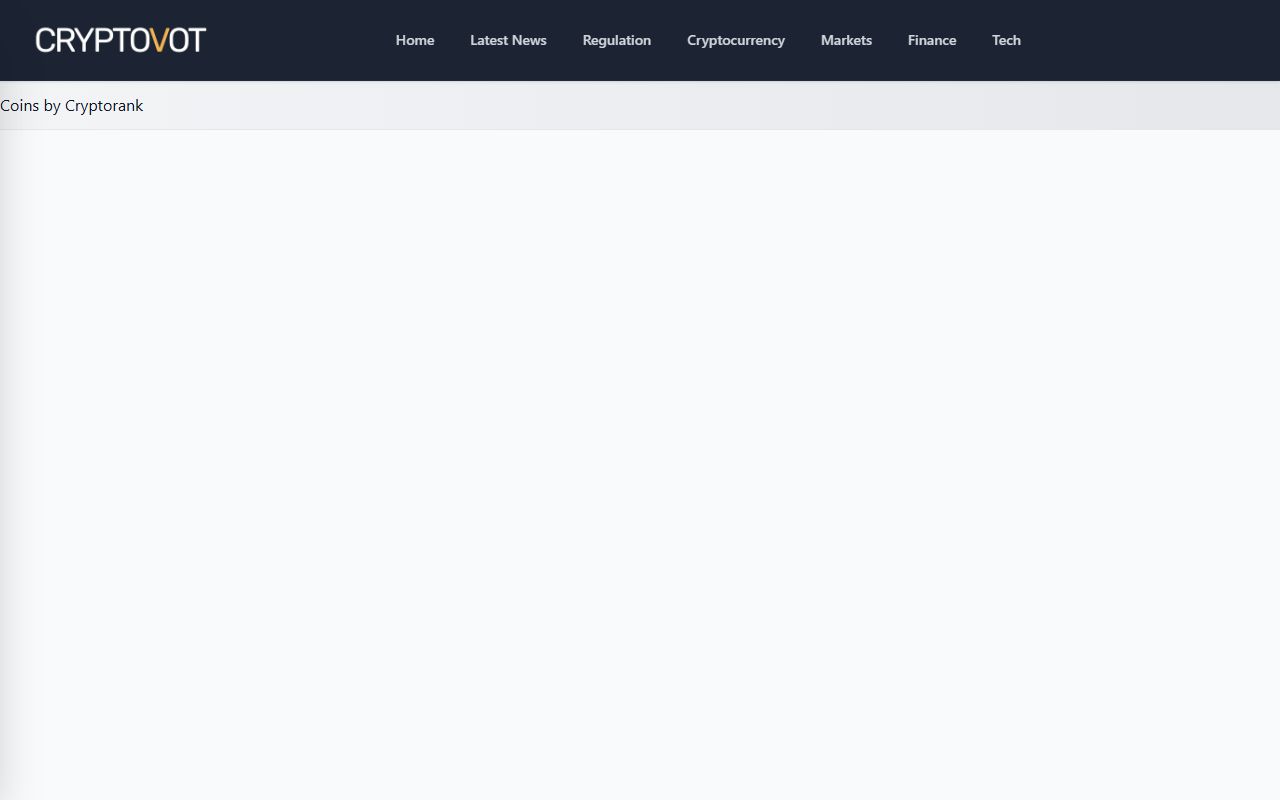The height and width of the screenshot is (800, 1280).
Task: Click the word Cryptorank in the widget bar
Action: coord(104,106)
